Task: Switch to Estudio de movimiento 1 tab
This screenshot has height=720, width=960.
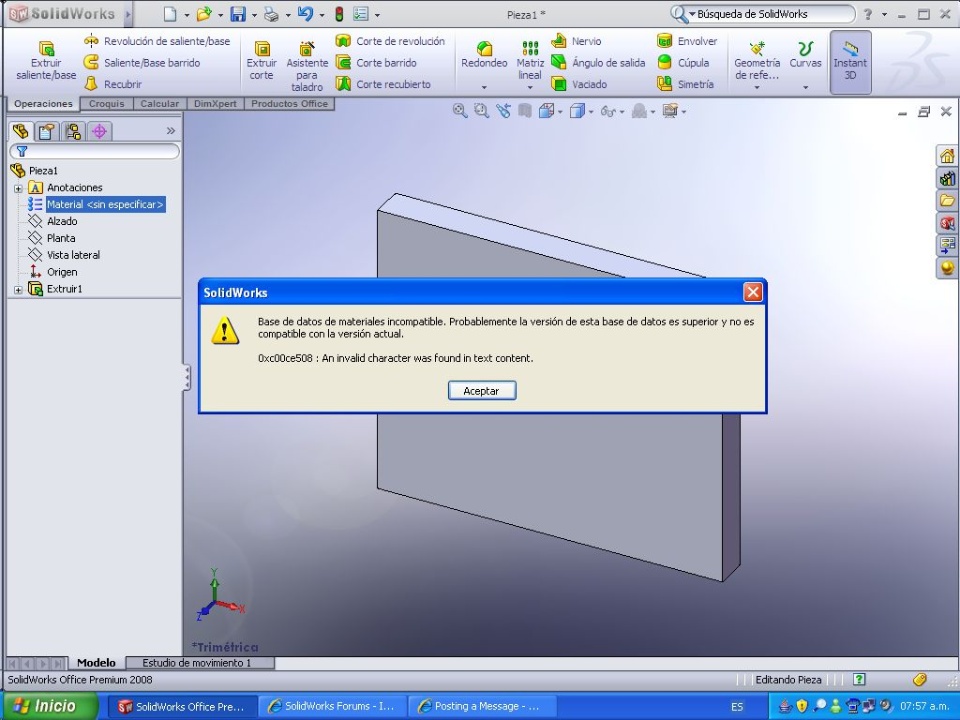Action: coord(197,663)
